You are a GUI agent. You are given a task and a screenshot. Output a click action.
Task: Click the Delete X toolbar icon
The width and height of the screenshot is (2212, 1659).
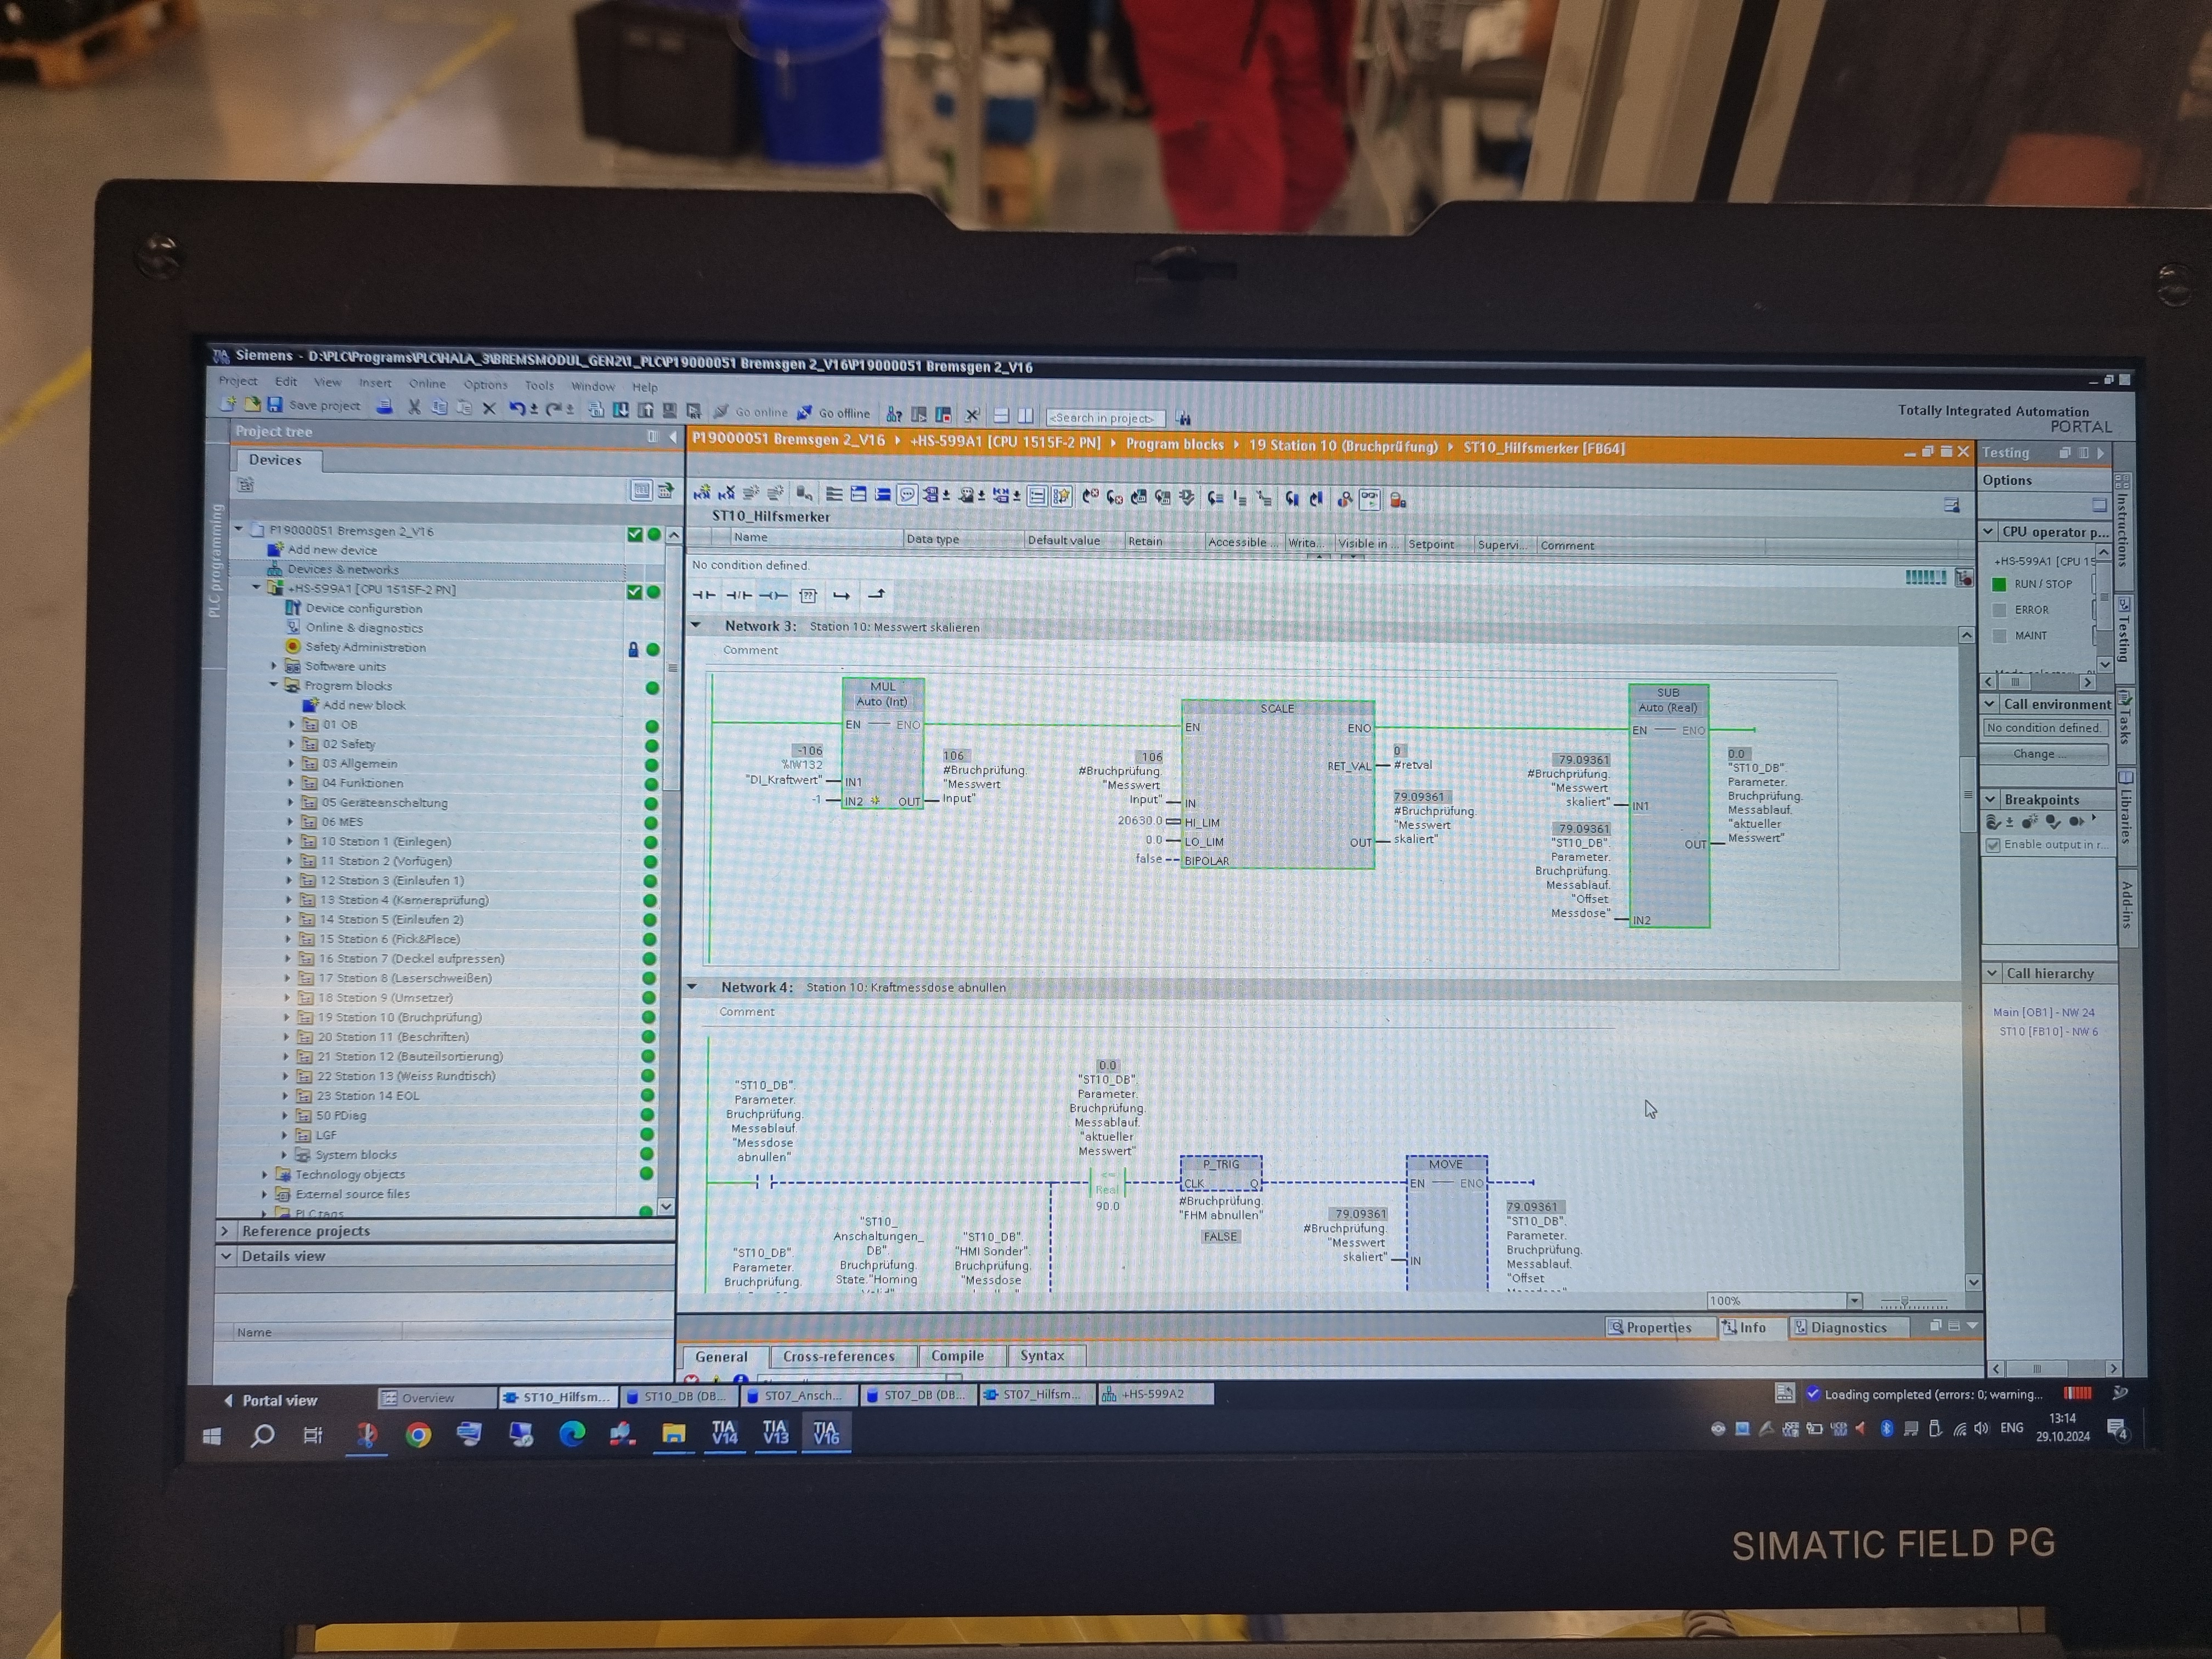pos(489,408)
